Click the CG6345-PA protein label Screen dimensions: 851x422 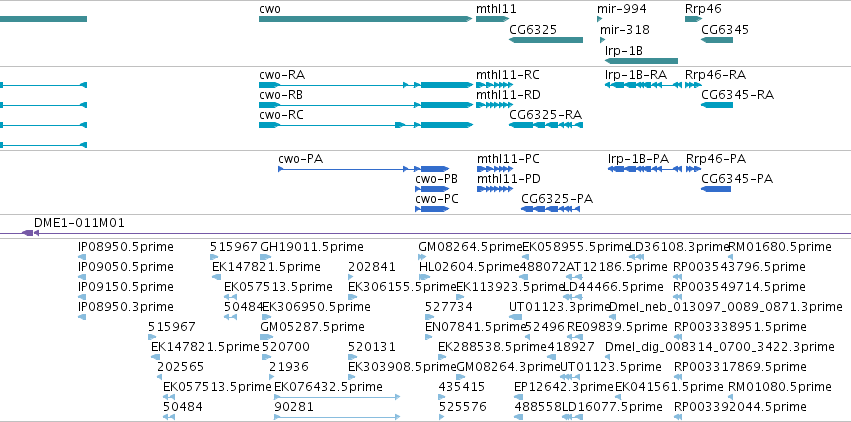click(x=737, y=179)
